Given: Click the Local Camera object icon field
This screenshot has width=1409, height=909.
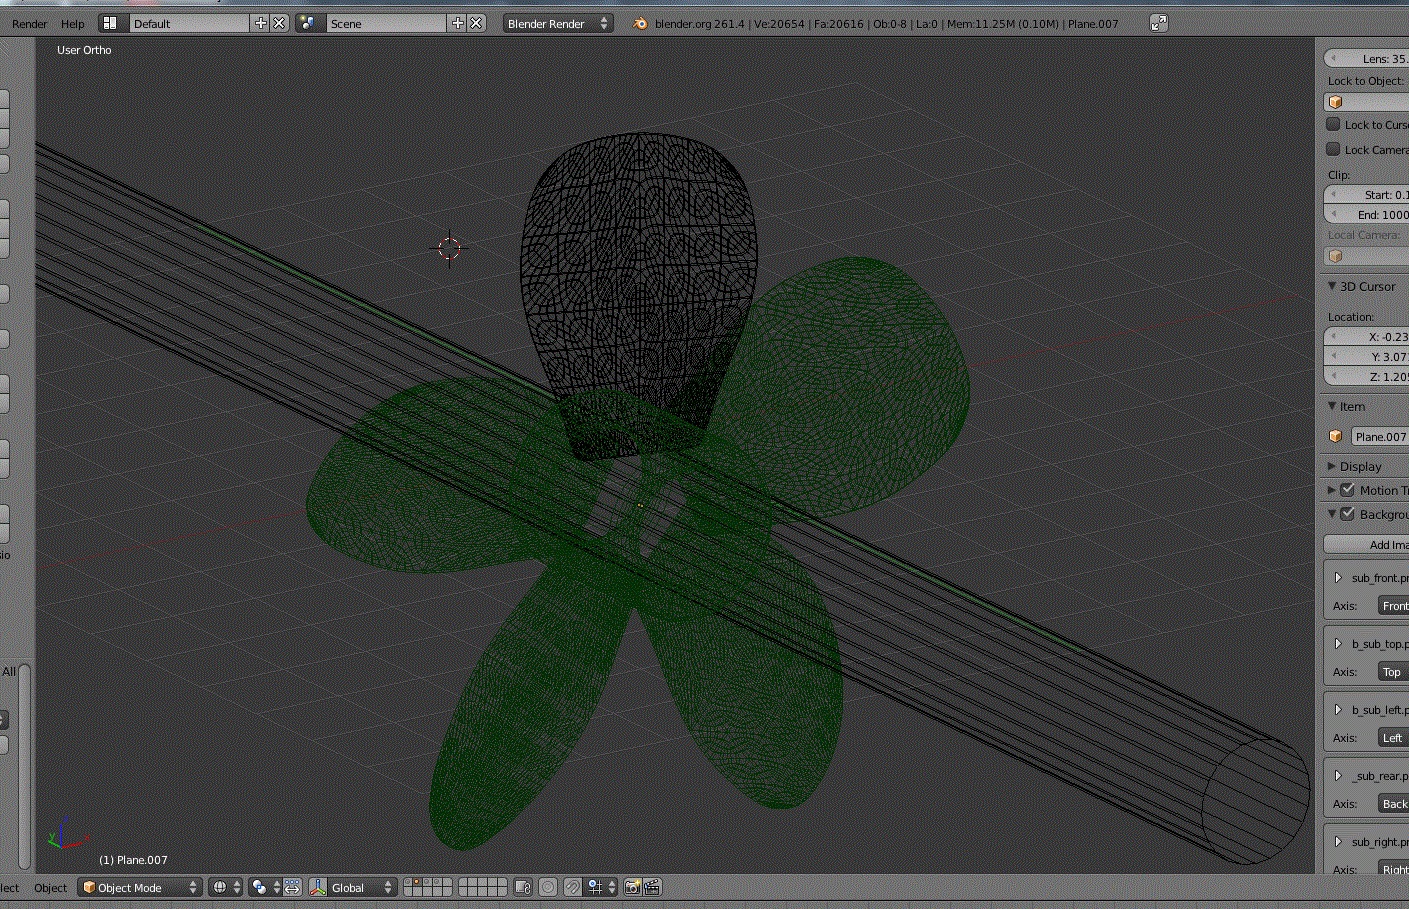Looking at the screenshot, I should tap(1366, 256).
